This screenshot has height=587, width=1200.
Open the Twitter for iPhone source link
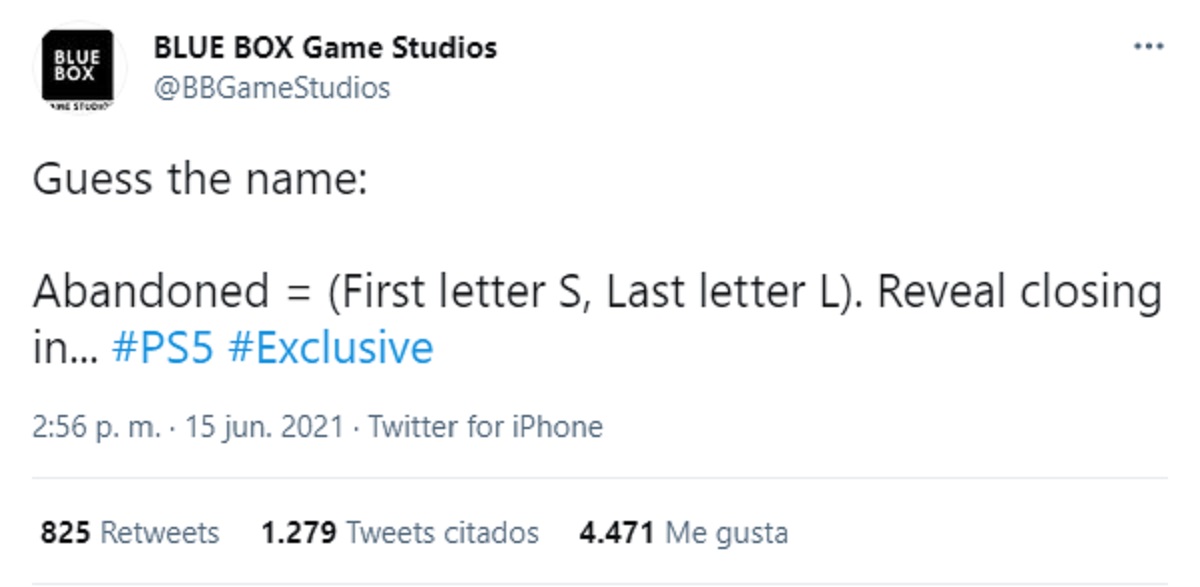486,428
